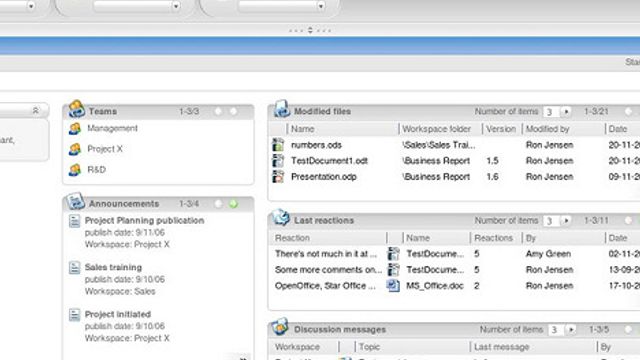Open the Project Planning publication announcement
640x360 pixels.
(x=144, y=220)
